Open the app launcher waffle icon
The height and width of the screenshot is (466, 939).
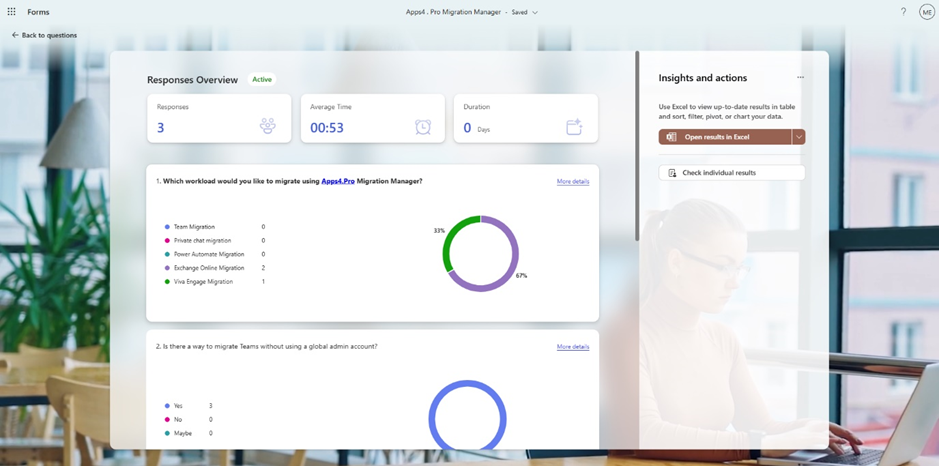(x=11, y=12)
